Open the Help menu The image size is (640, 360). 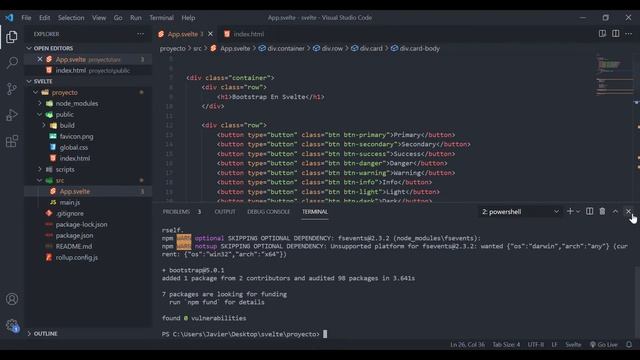[x=188, y=18]
